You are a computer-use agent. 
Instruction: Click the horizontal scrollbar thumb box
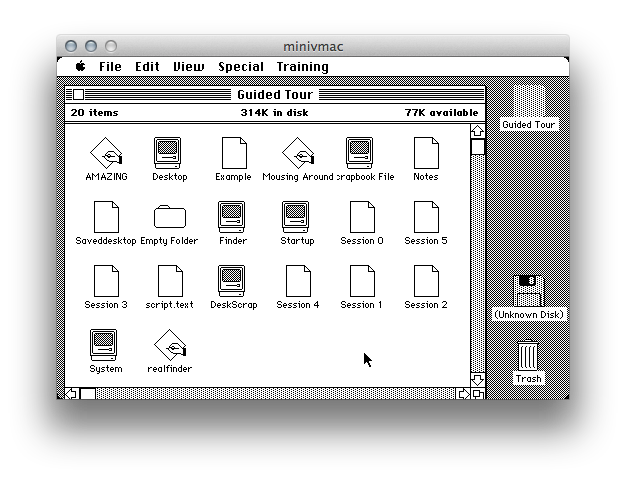(88, 394)
